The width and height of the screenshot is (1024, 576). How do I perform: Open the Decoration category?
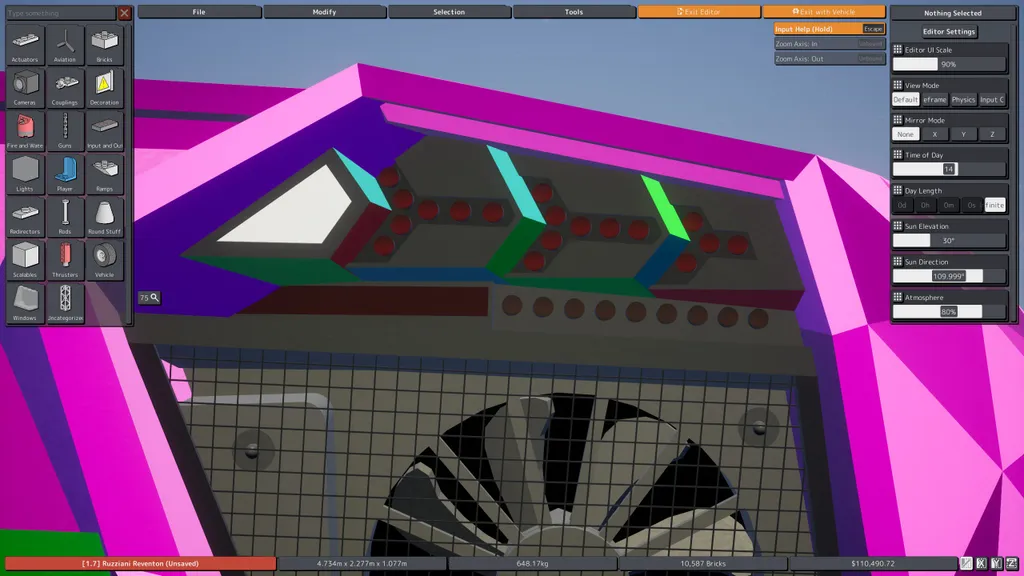point(104,88)
